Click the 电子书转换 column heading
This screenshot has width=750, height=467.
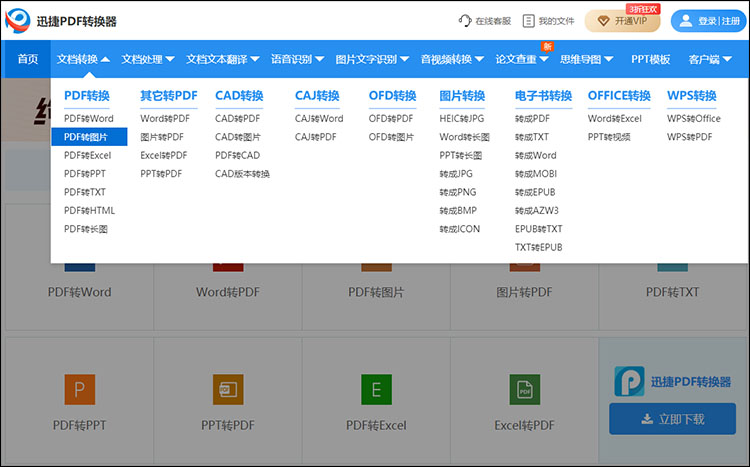tap(543, 96)
